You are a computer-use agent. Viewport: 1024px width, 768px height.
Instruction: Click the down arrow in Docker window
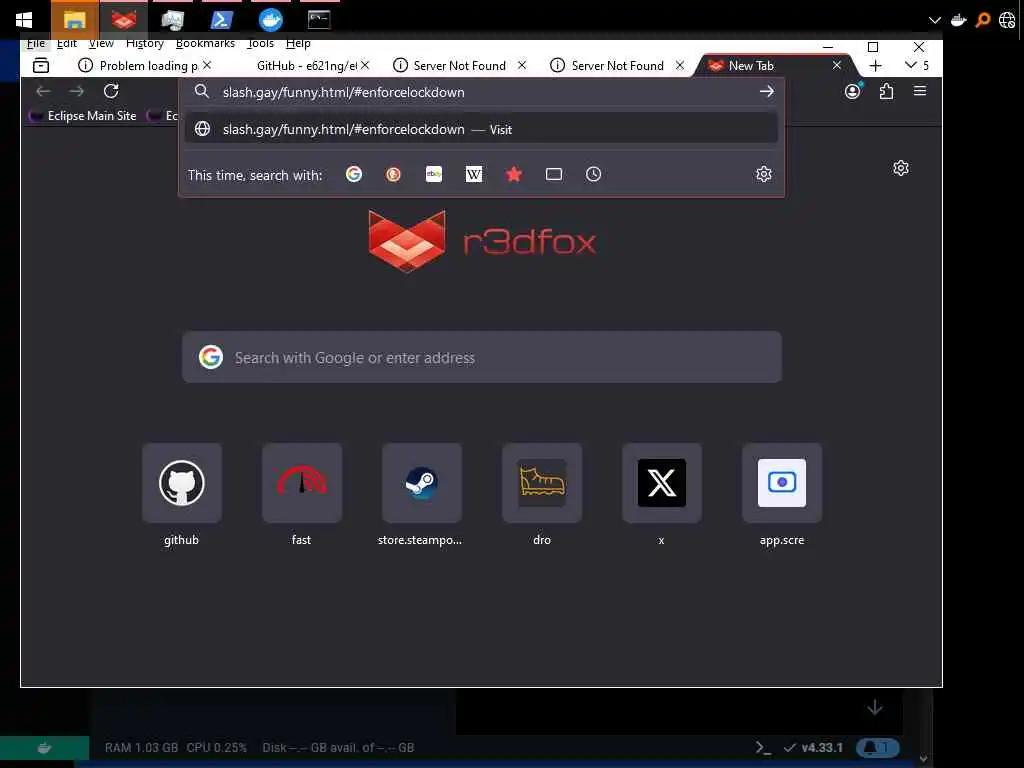click(874, 707)
